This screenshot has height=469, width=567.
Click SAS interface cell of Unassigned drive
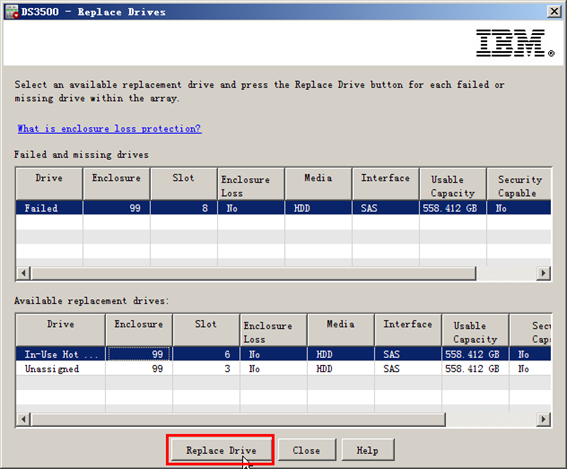(408, 368)
